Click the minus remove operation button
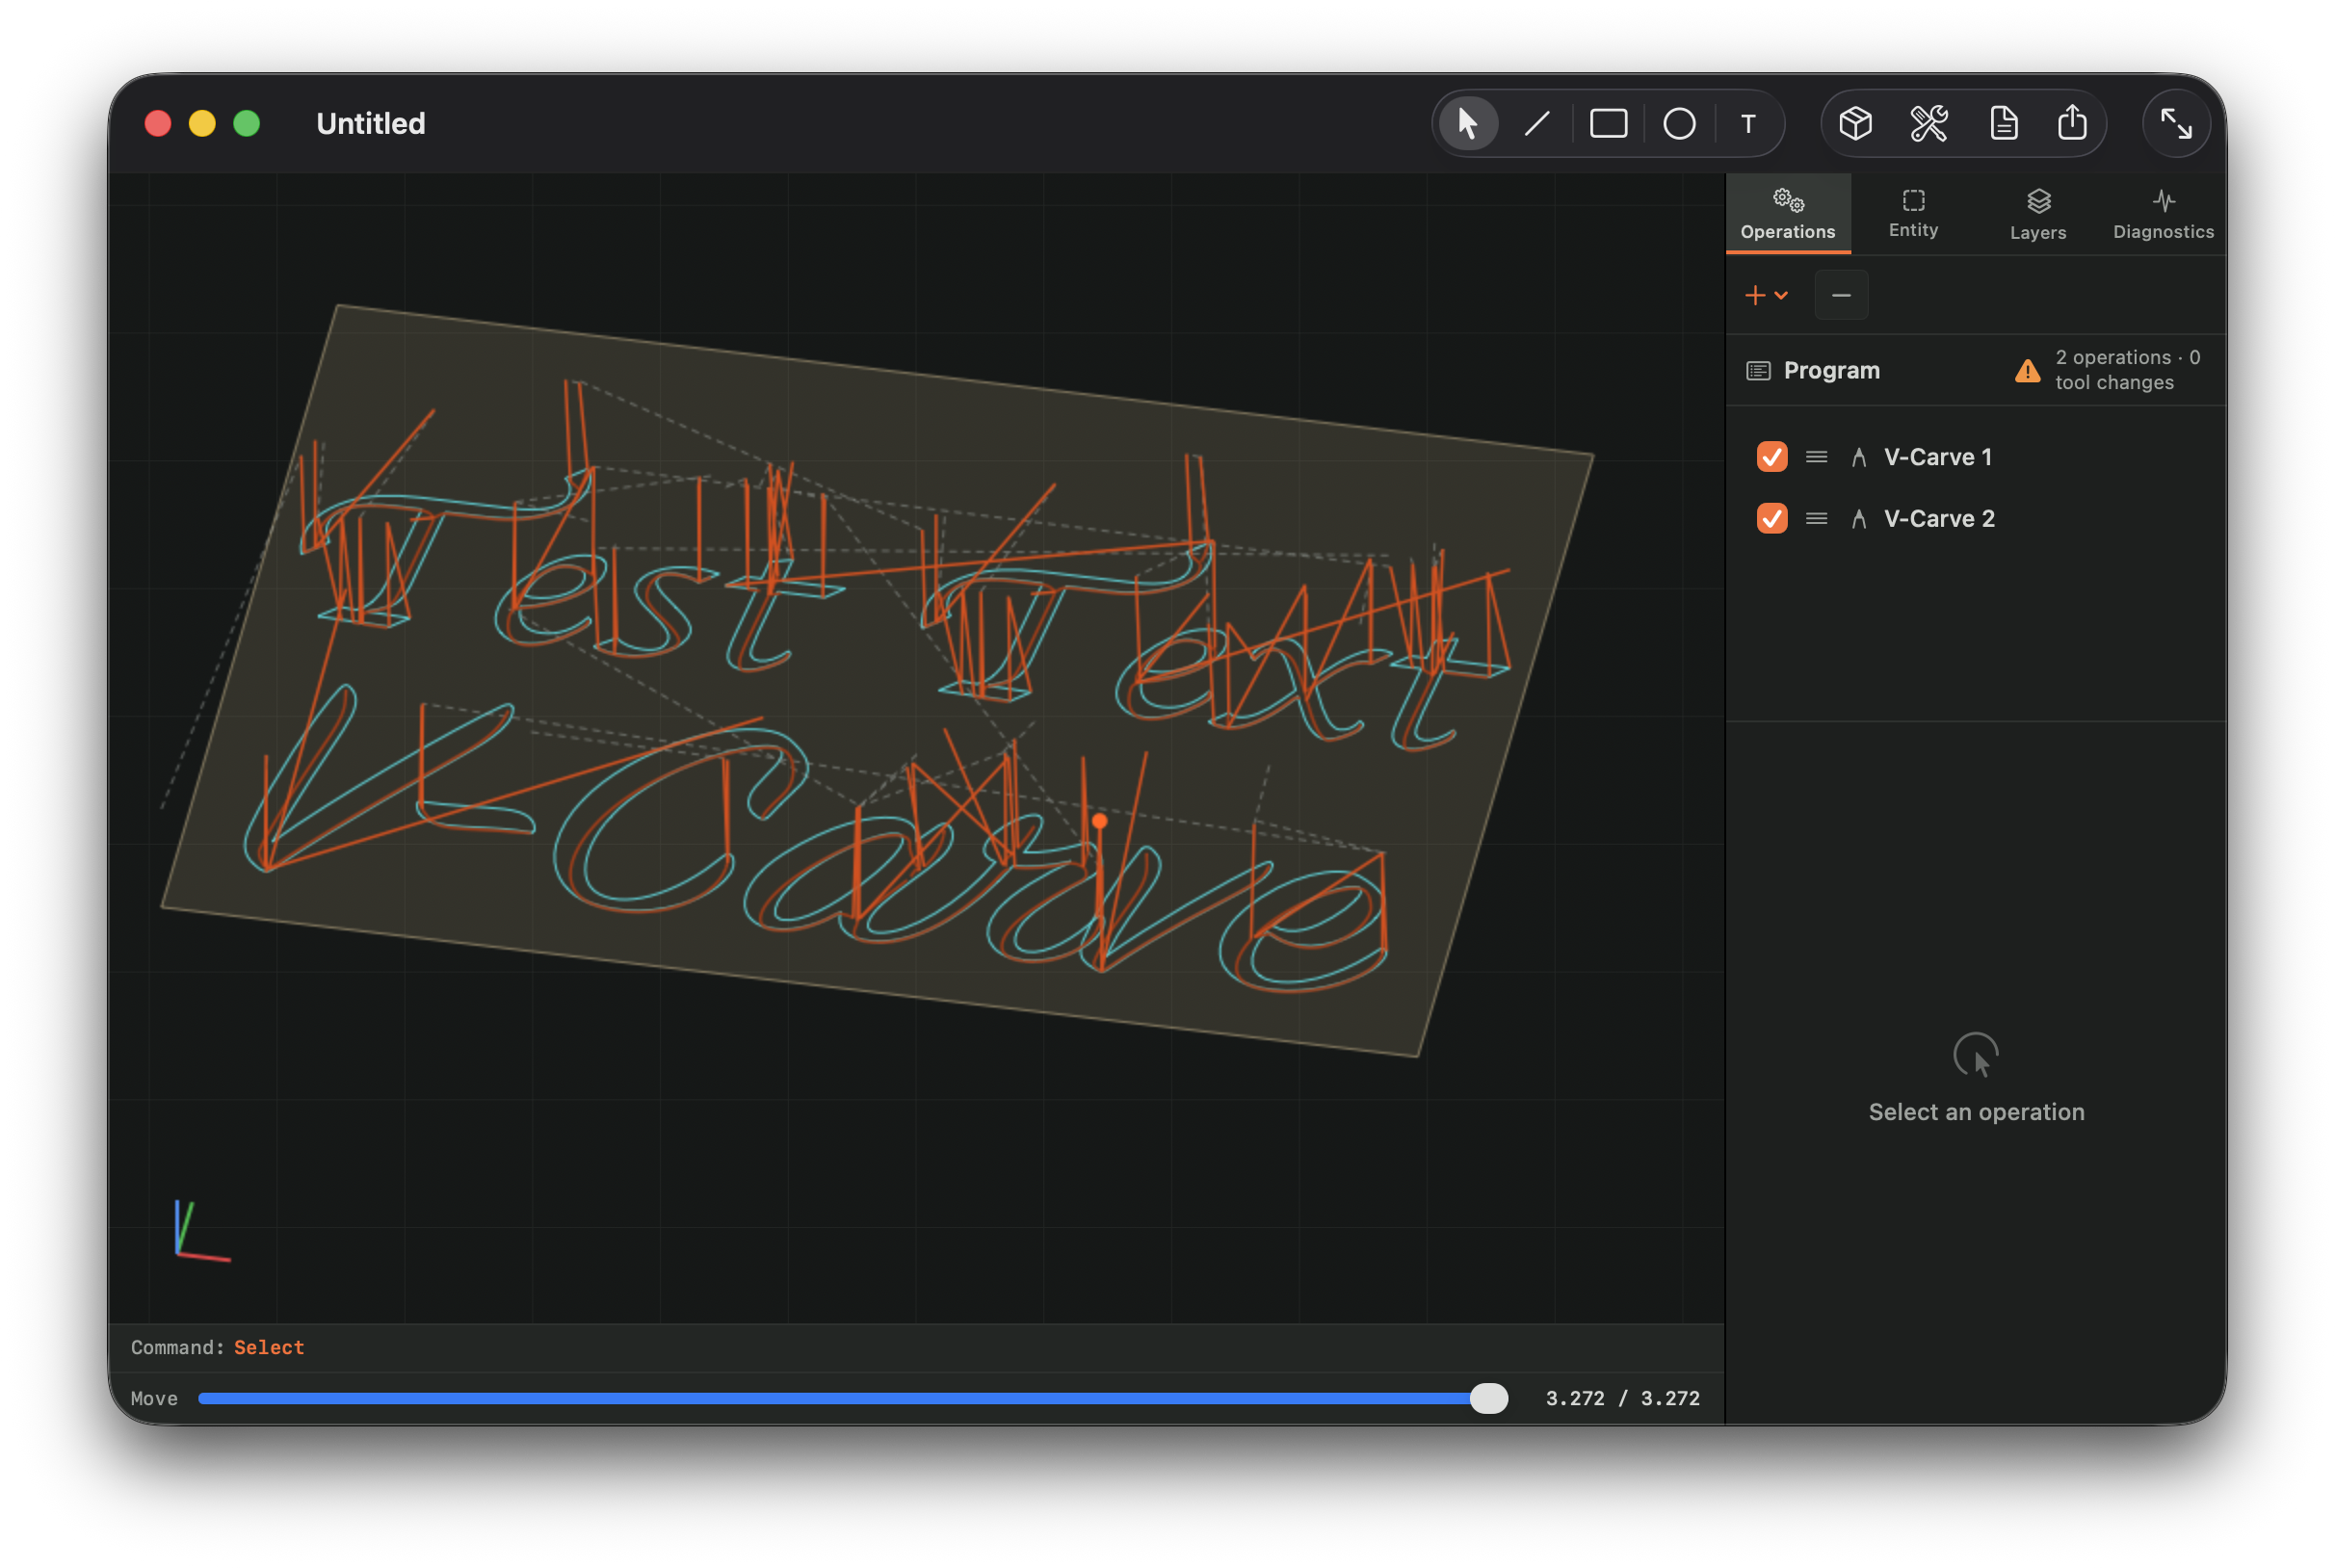 click(1841, 295)
